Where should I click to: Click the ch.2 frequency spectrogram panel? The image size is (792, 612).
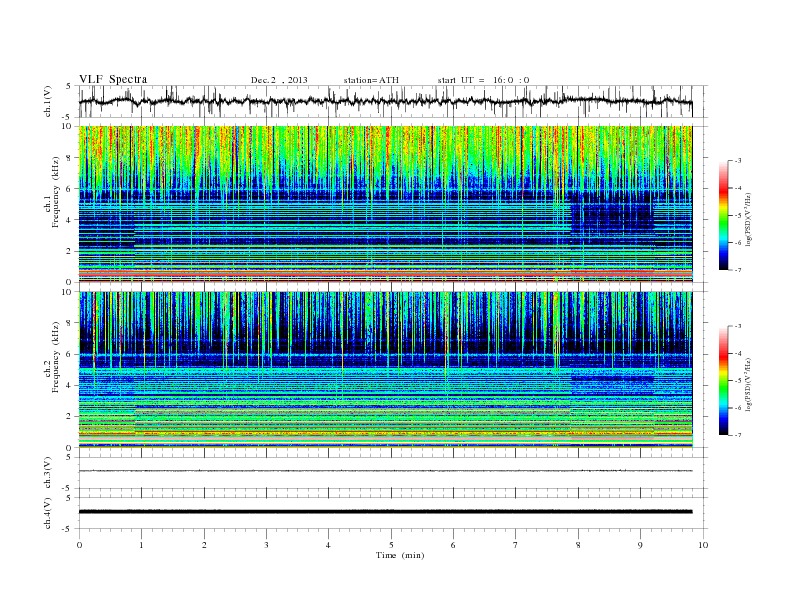pyautogui.click(x=385, y=370)
